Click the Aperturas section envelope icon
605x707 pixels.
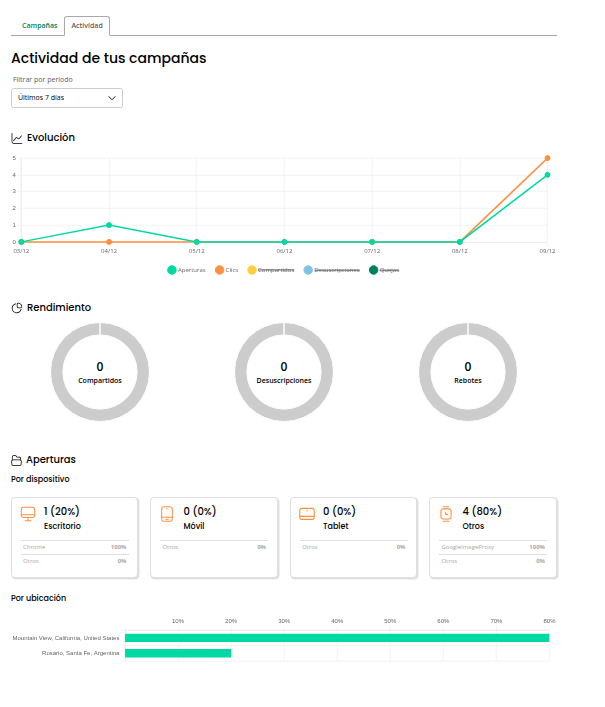pyautogui.click(x=17, y=460)
